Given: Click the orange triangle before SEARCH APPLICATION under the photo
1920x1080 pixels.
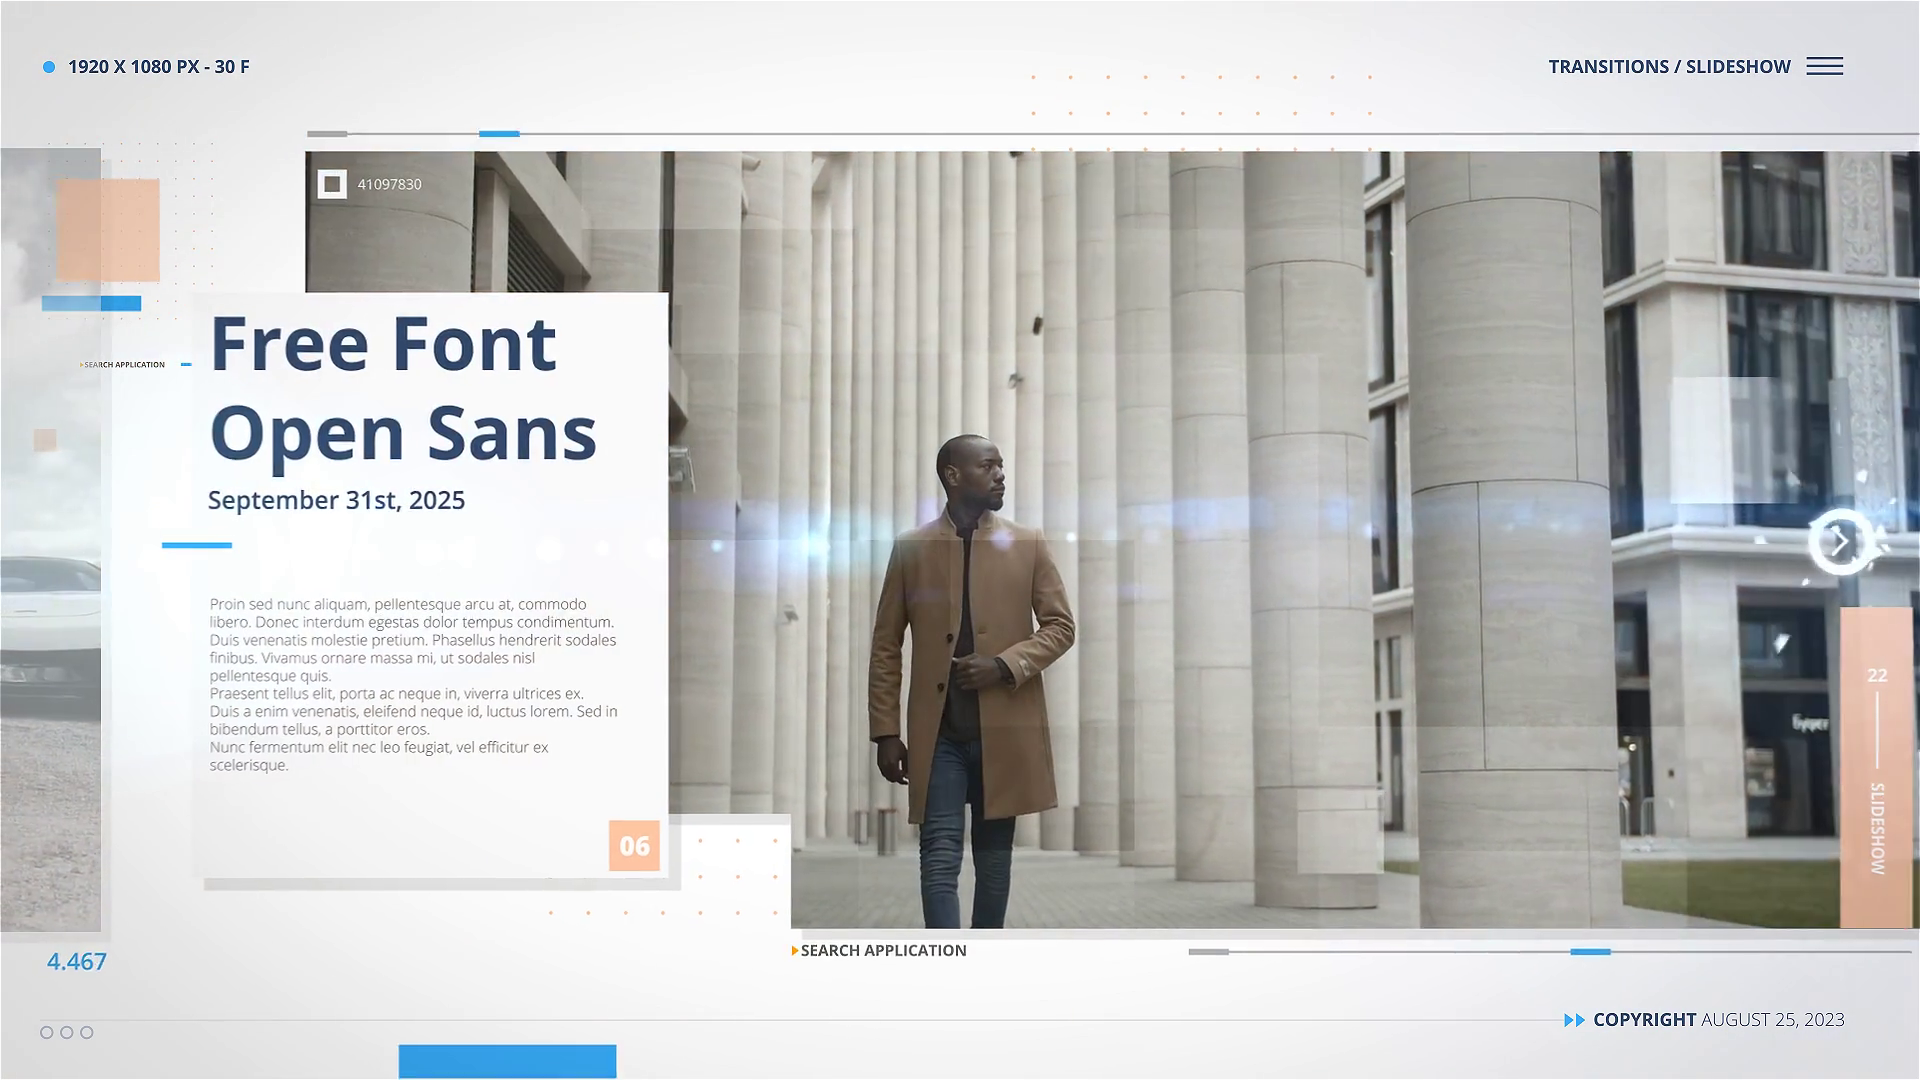Looking at the screenshot, I should coord(794,951).
